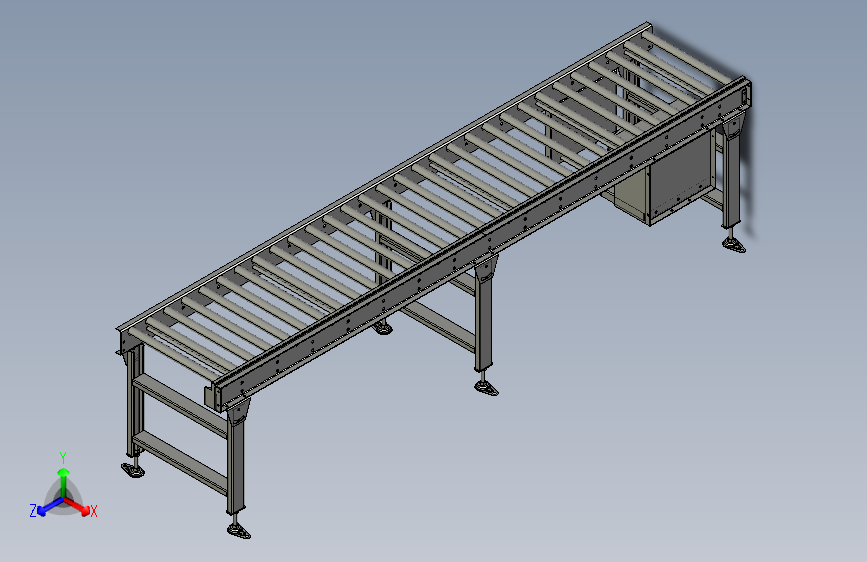Click the blue Z axis of the orientation triad
The height and width of the screenshot is (562, 867).
coord(50,507)
